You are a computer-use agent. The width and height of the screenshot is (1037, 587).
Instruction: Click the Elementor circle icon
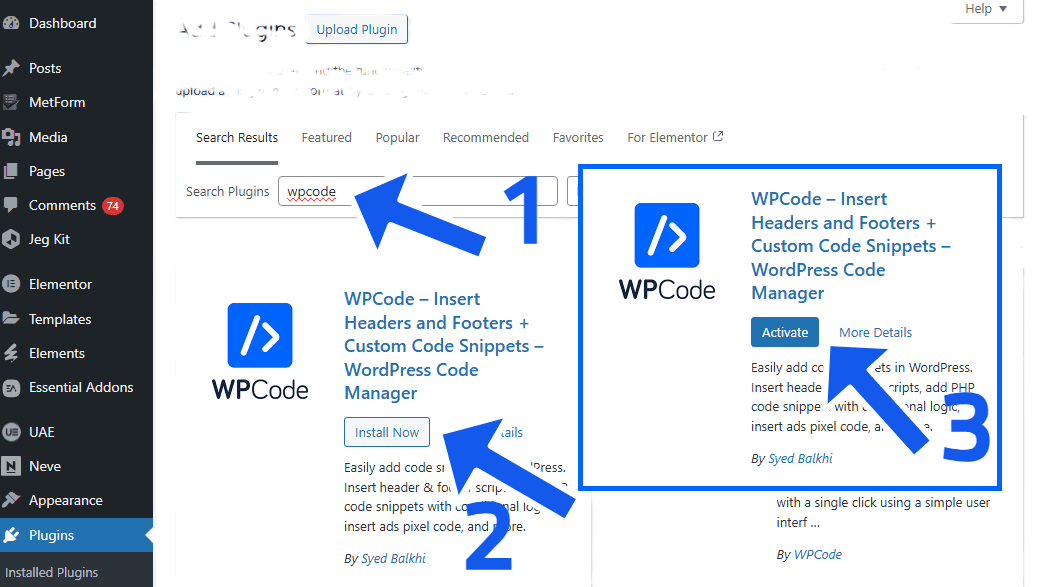pos(11,284)
